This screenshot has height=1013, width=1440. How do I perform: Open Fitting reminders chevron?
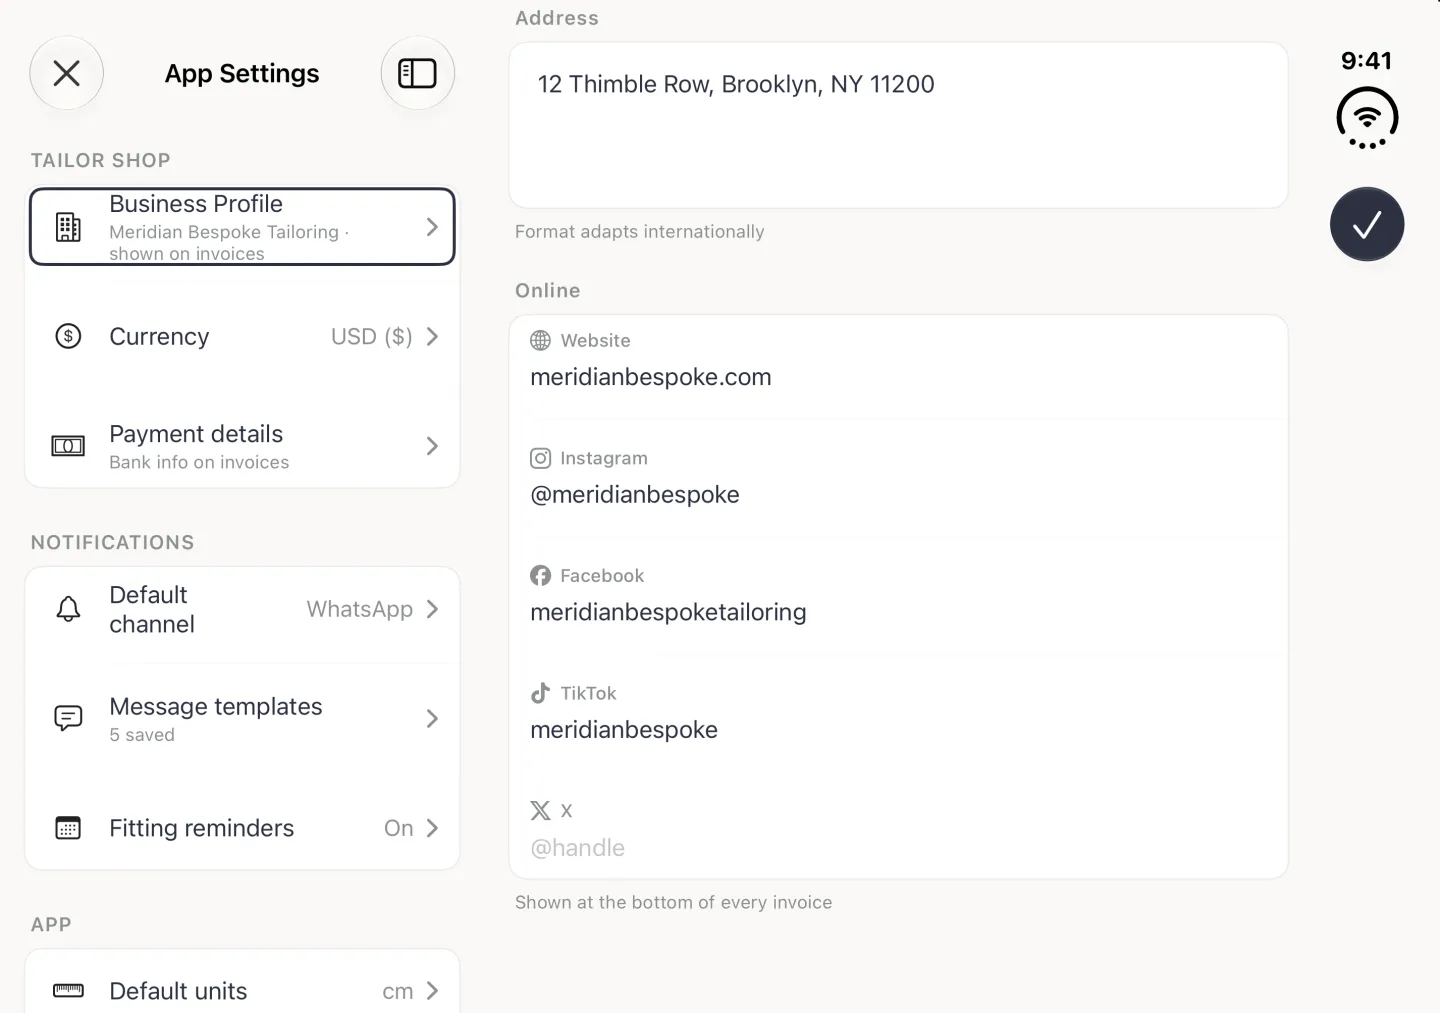(x=432, y=828)
